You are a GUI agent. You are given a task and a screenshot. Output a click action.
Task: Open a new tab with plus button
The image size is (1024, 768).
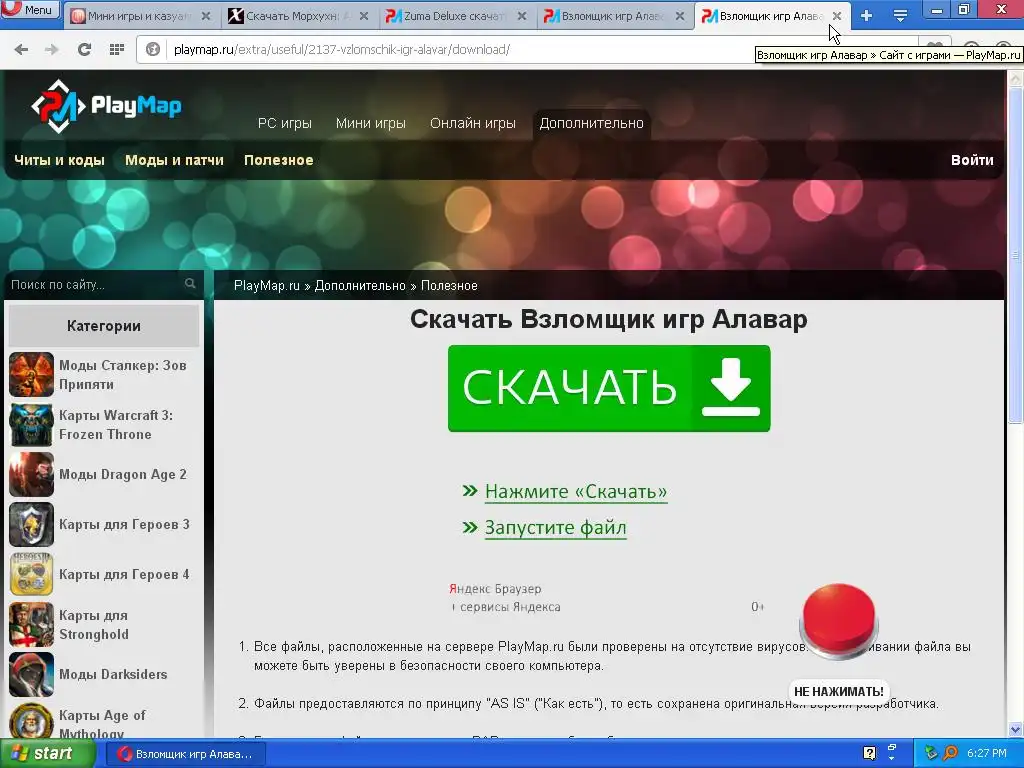coord(866,16)
